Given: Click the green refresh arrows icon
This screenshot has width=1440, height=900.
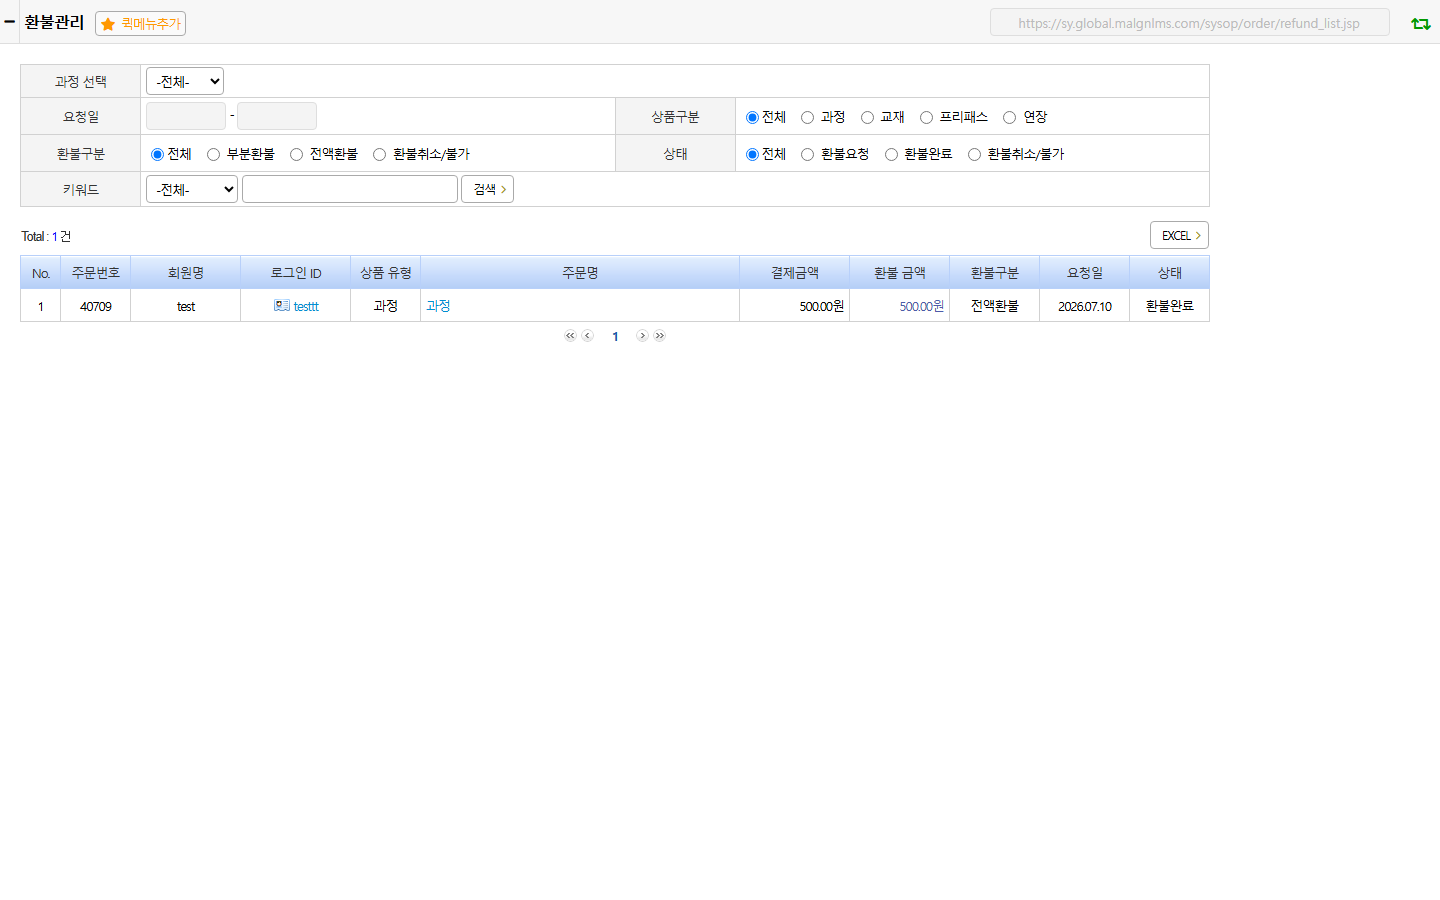Looking at the screenshot, I should pyautogui.click(x=1420, y=23).
